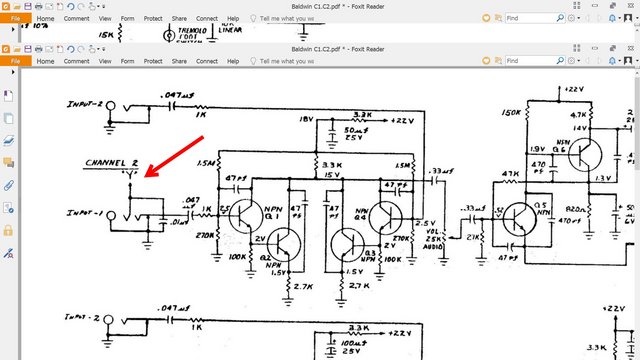The width and height of the screenshot is (640, 360).
Task: Click the orange heart icon in lower window
Action: [x=486, y=60]
